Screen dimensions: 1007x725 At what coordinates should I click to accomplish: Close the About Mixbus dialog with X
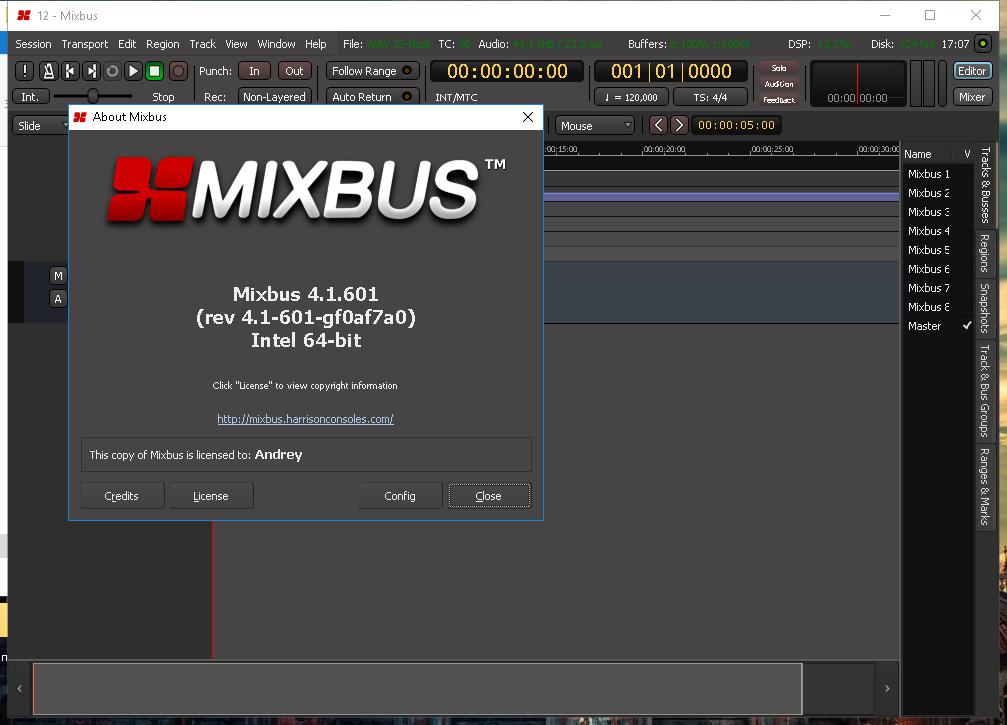click(528, 117)
